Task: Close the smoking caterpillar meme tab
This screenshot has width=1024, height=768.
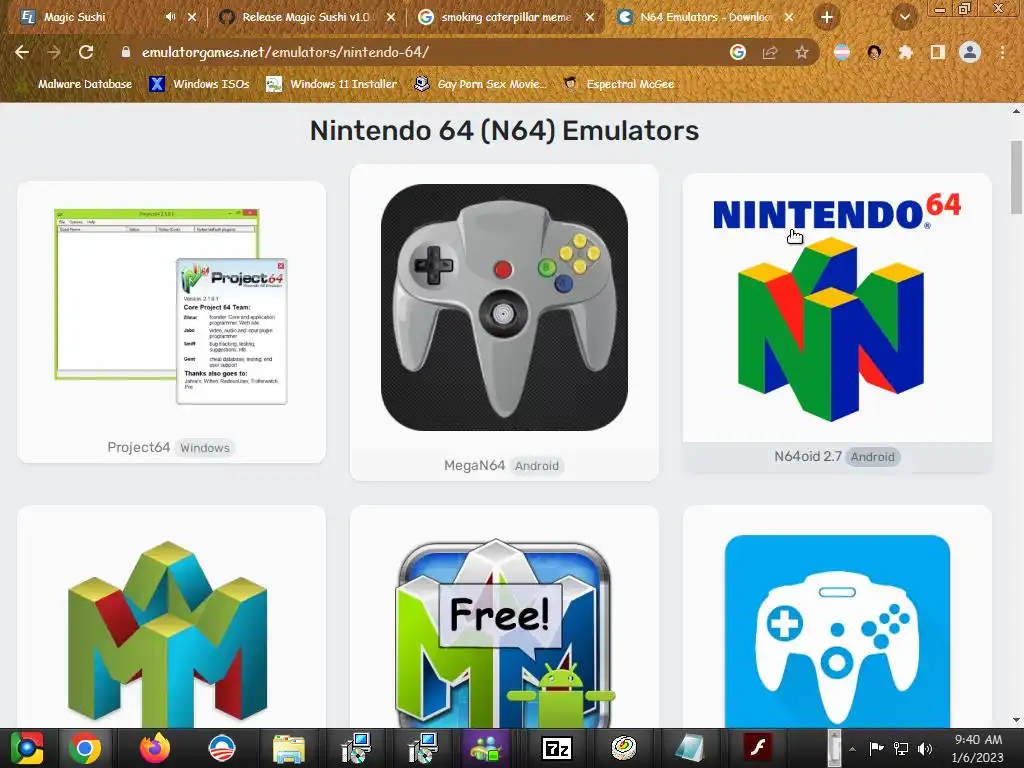Action: coord(590,18)
